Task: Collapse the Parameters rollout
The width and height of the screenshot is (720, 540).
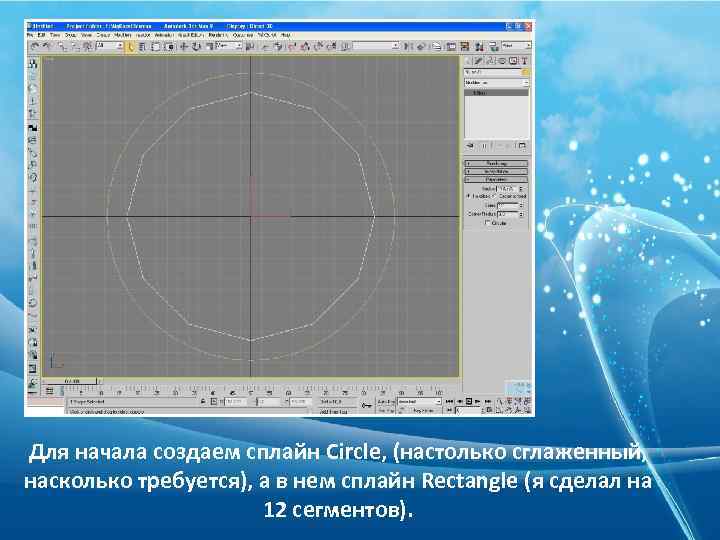Action: [496, 180]
